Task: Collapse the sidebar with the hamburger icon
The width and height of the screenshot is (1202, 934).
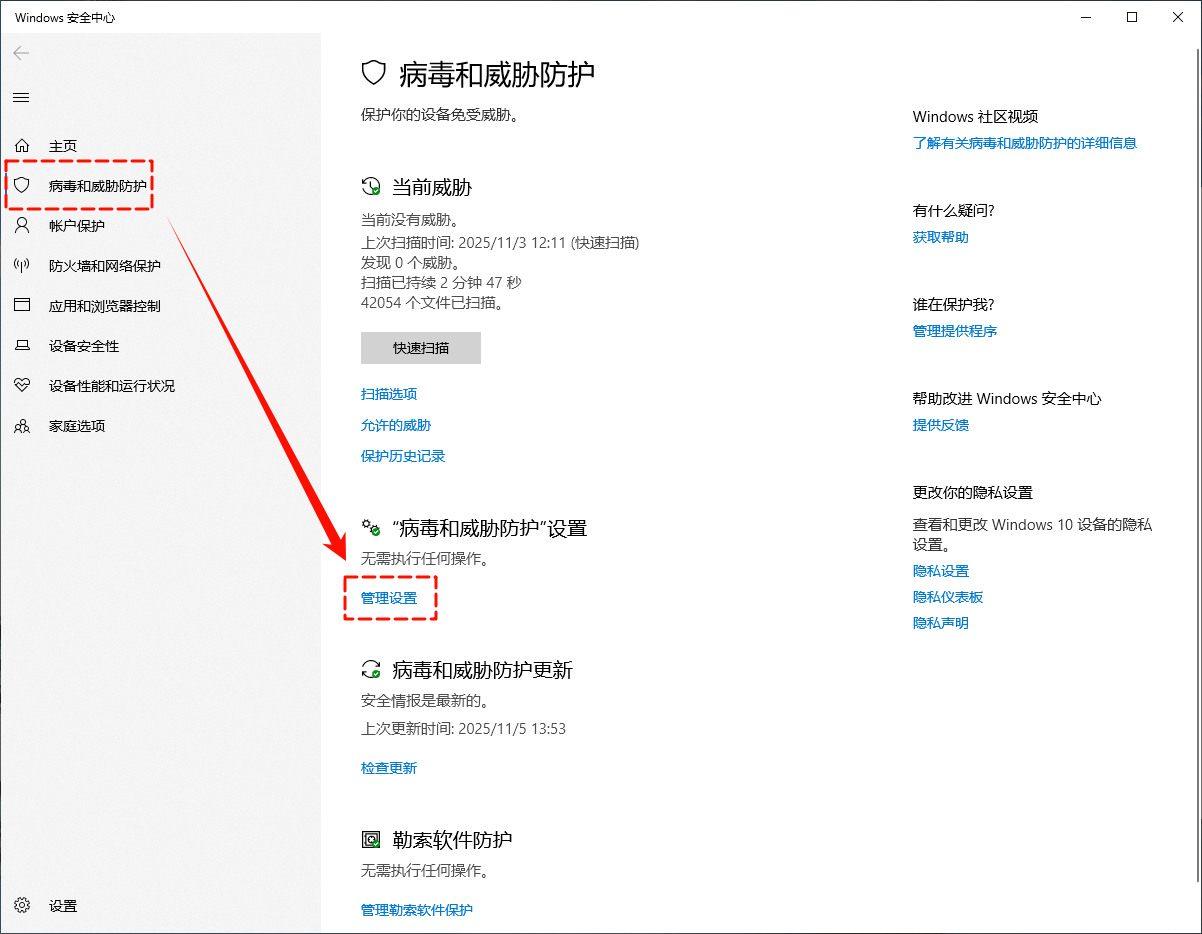Action: (21, 97)
